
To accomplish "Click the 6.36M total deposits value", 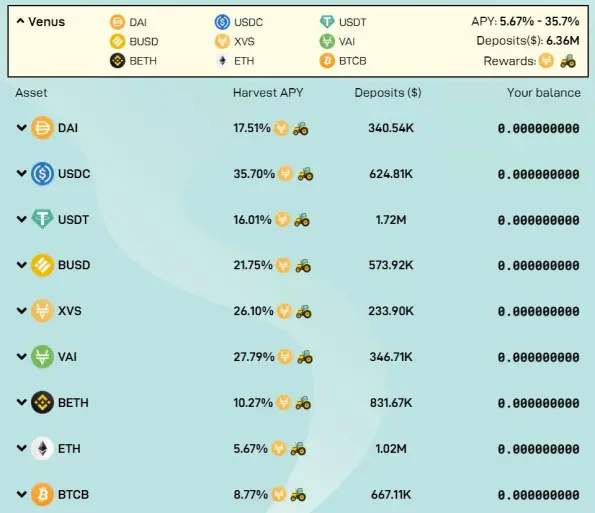I will [563, 40].
